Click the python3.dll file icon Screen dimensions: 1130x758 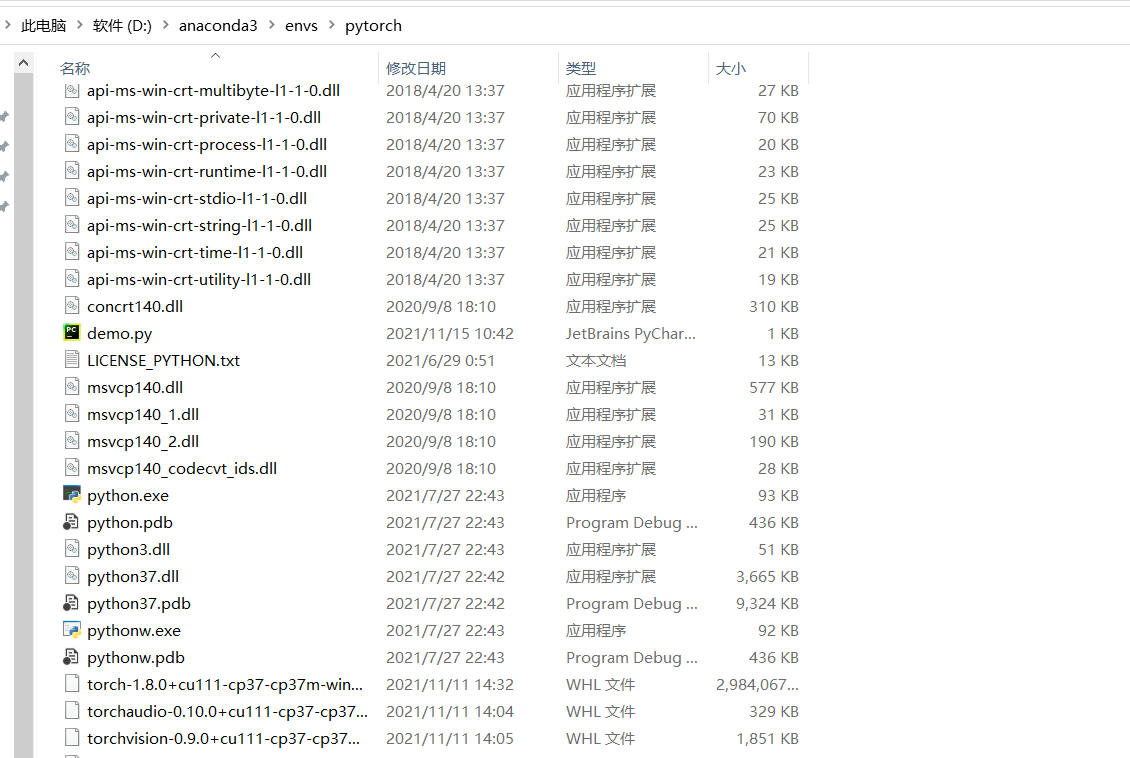click(x=71, y=548)
